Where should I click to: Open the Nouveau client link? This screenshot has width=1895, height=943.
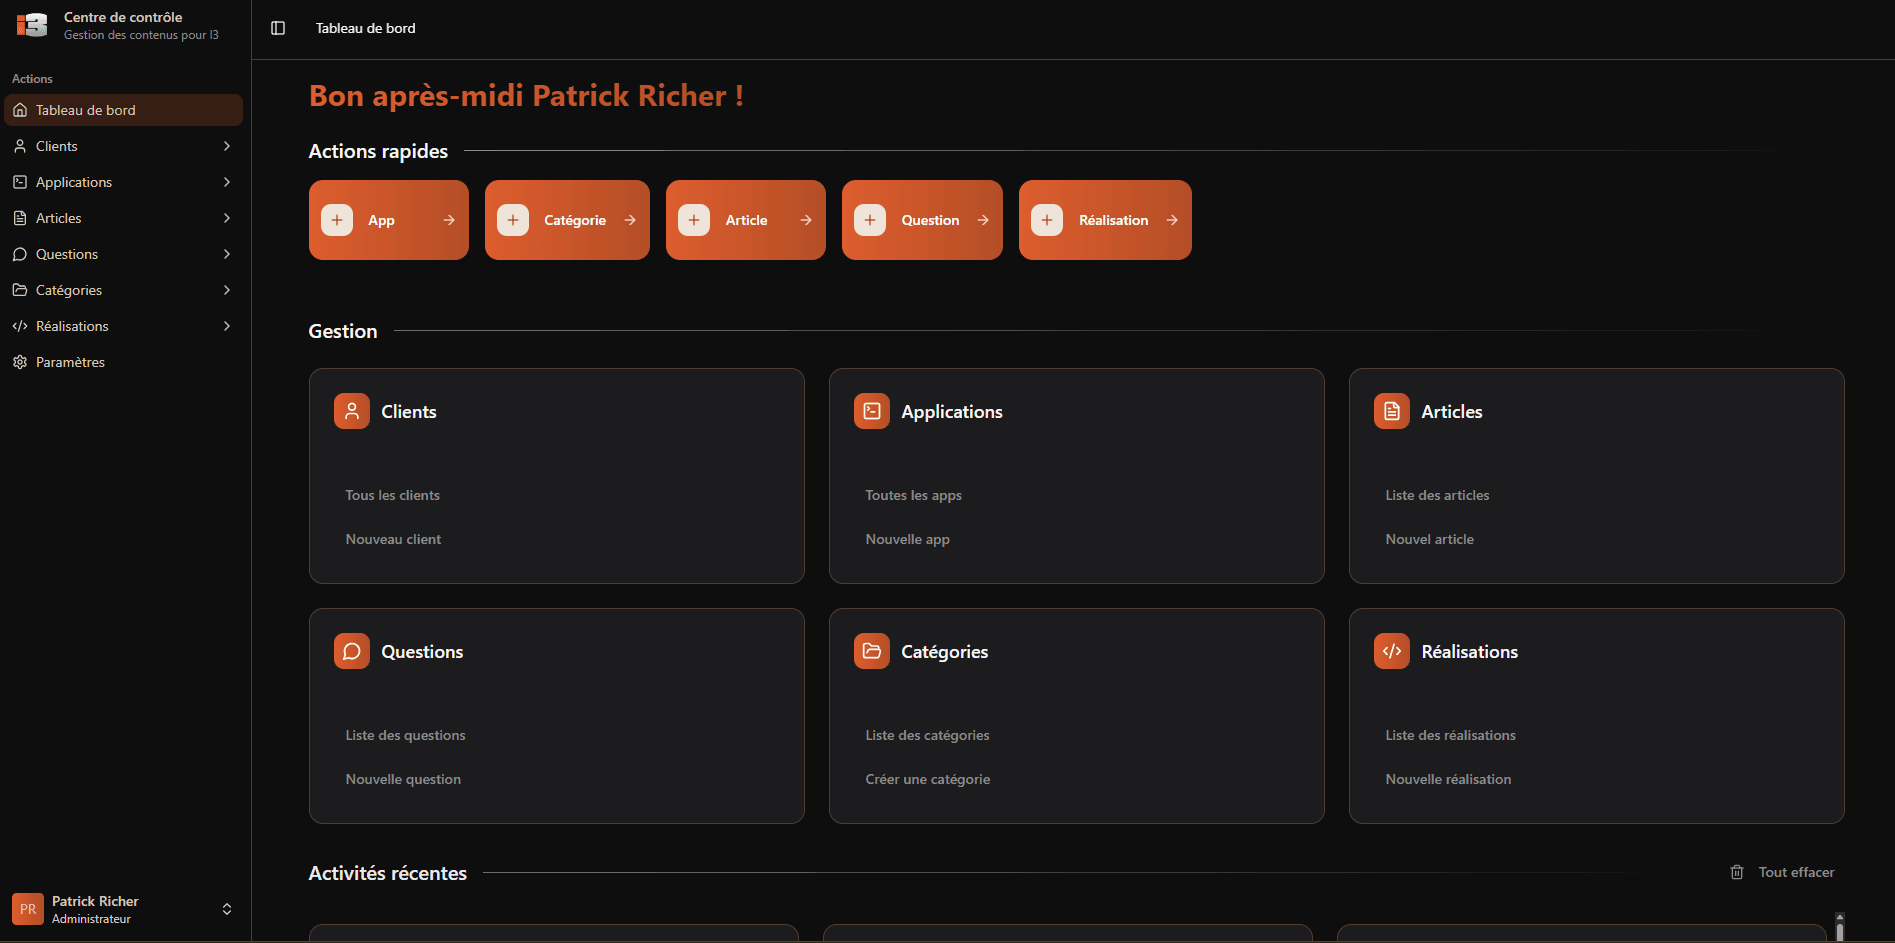pyautogui.click(x=393, y=539)
